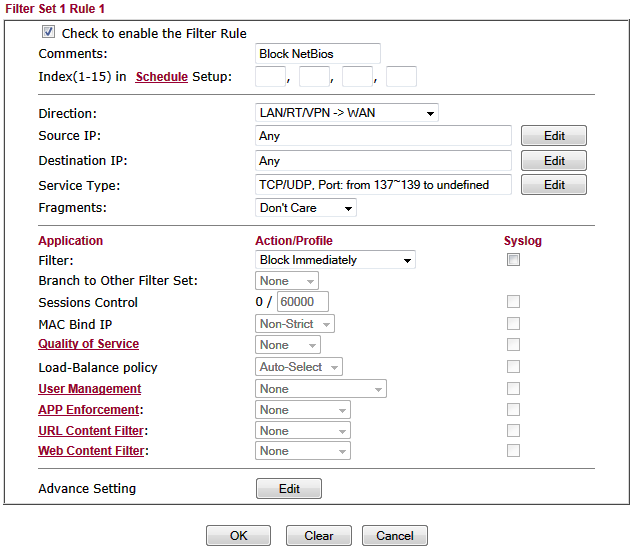Screen dimensions: 633x548
Task: Tick the Sessions Control syslog checkbox
Action: [x=513, y=302]
